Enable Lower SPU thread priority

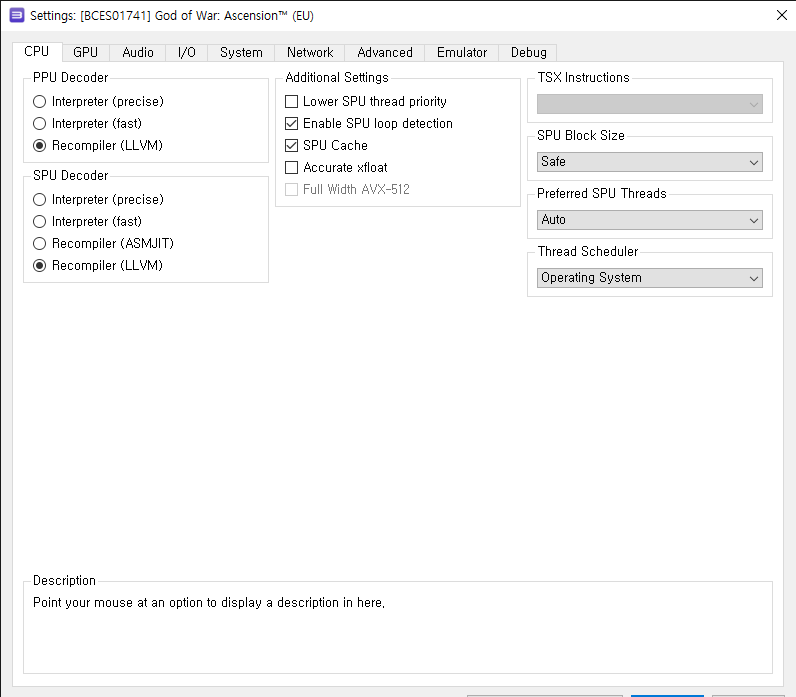tap(366, 102)
